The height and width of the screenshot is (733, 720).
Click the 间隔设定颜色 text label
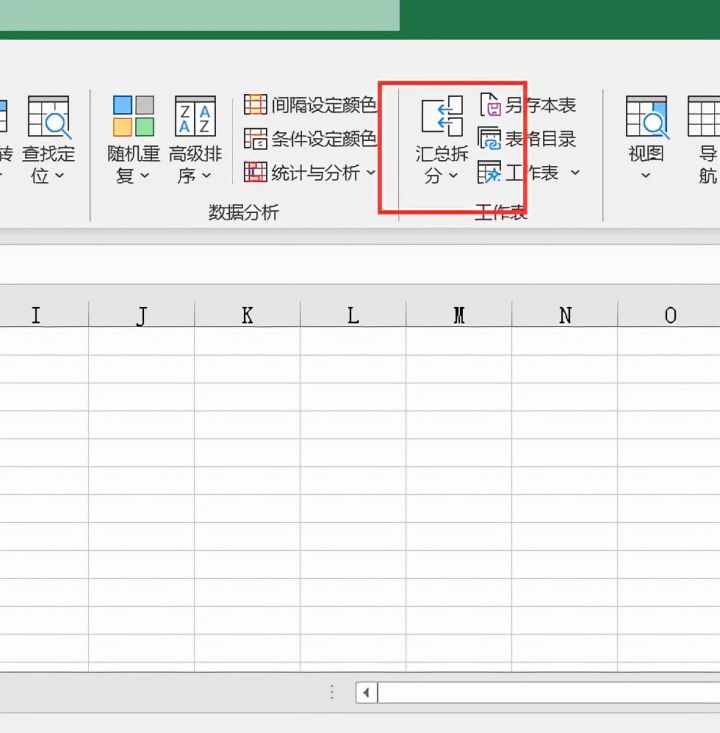324,105
